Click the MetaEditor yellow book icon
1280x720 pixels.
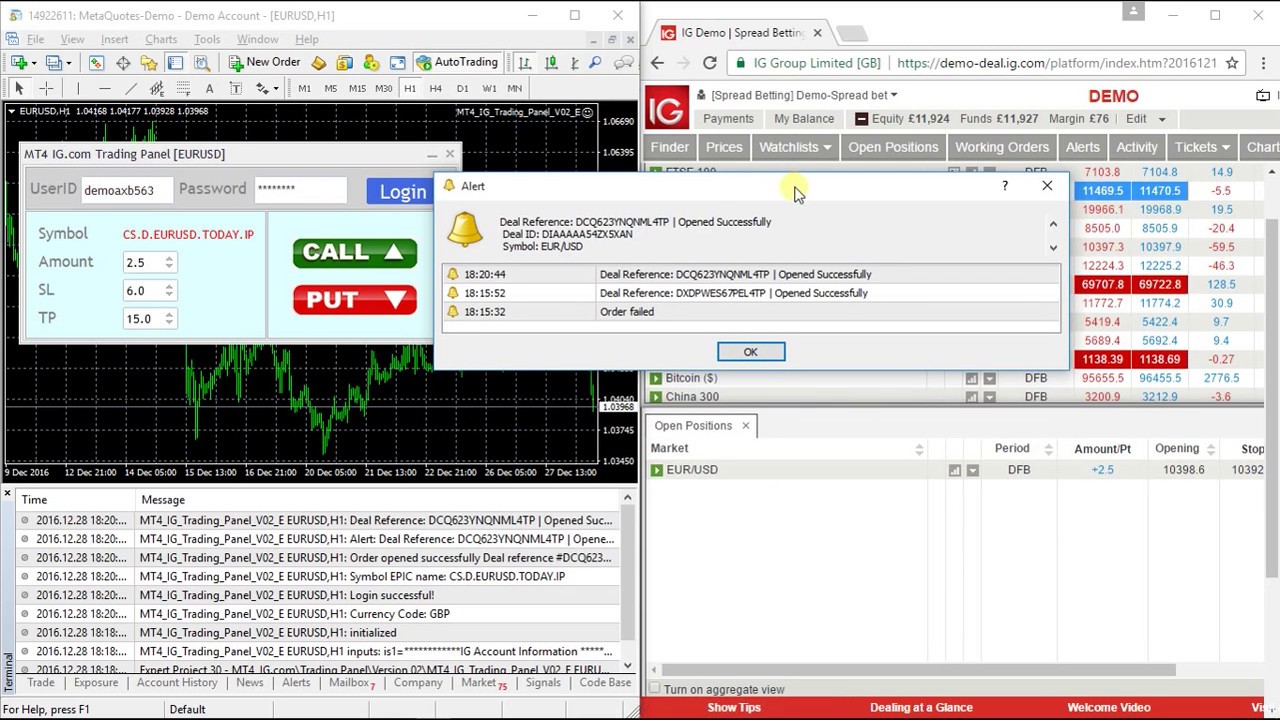[x=319, y=62]
